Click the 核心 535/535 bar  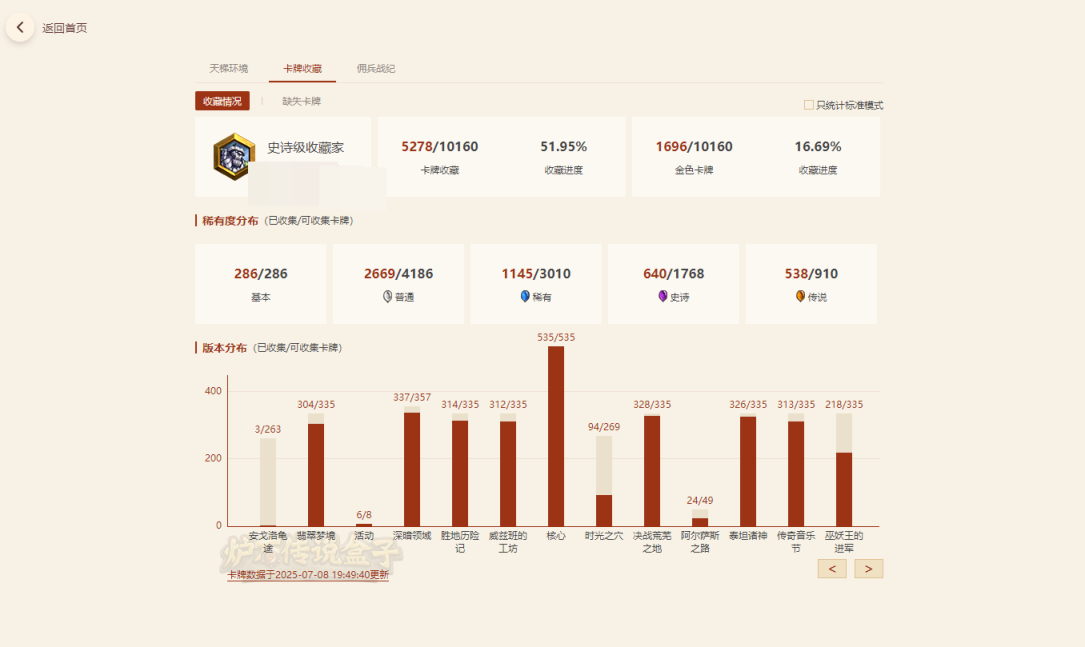tap(556, 436)
